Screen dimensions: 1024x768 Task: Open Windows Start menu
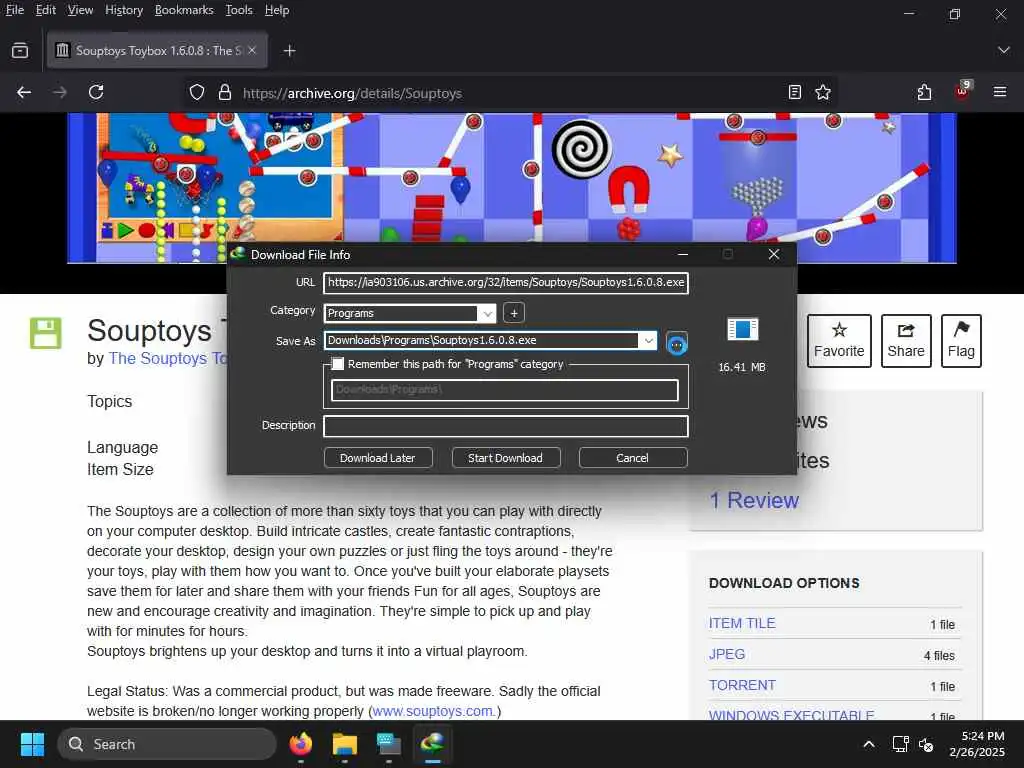[x=32, y=744]
